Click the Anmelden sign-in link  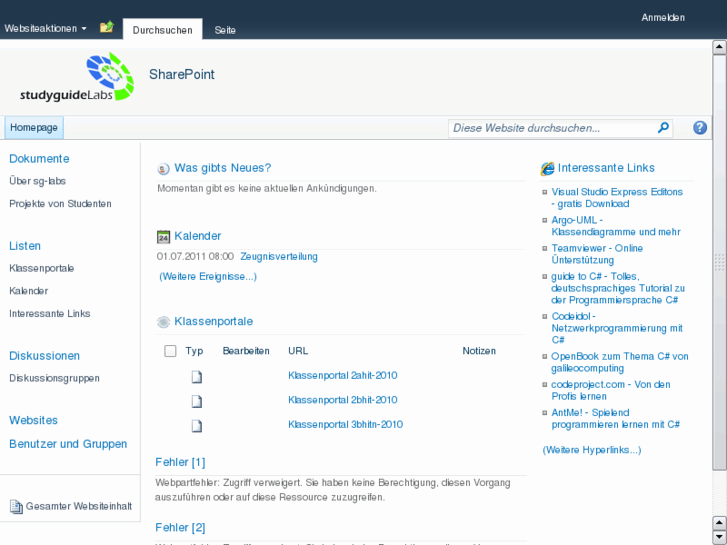click(x=663, y=18)
